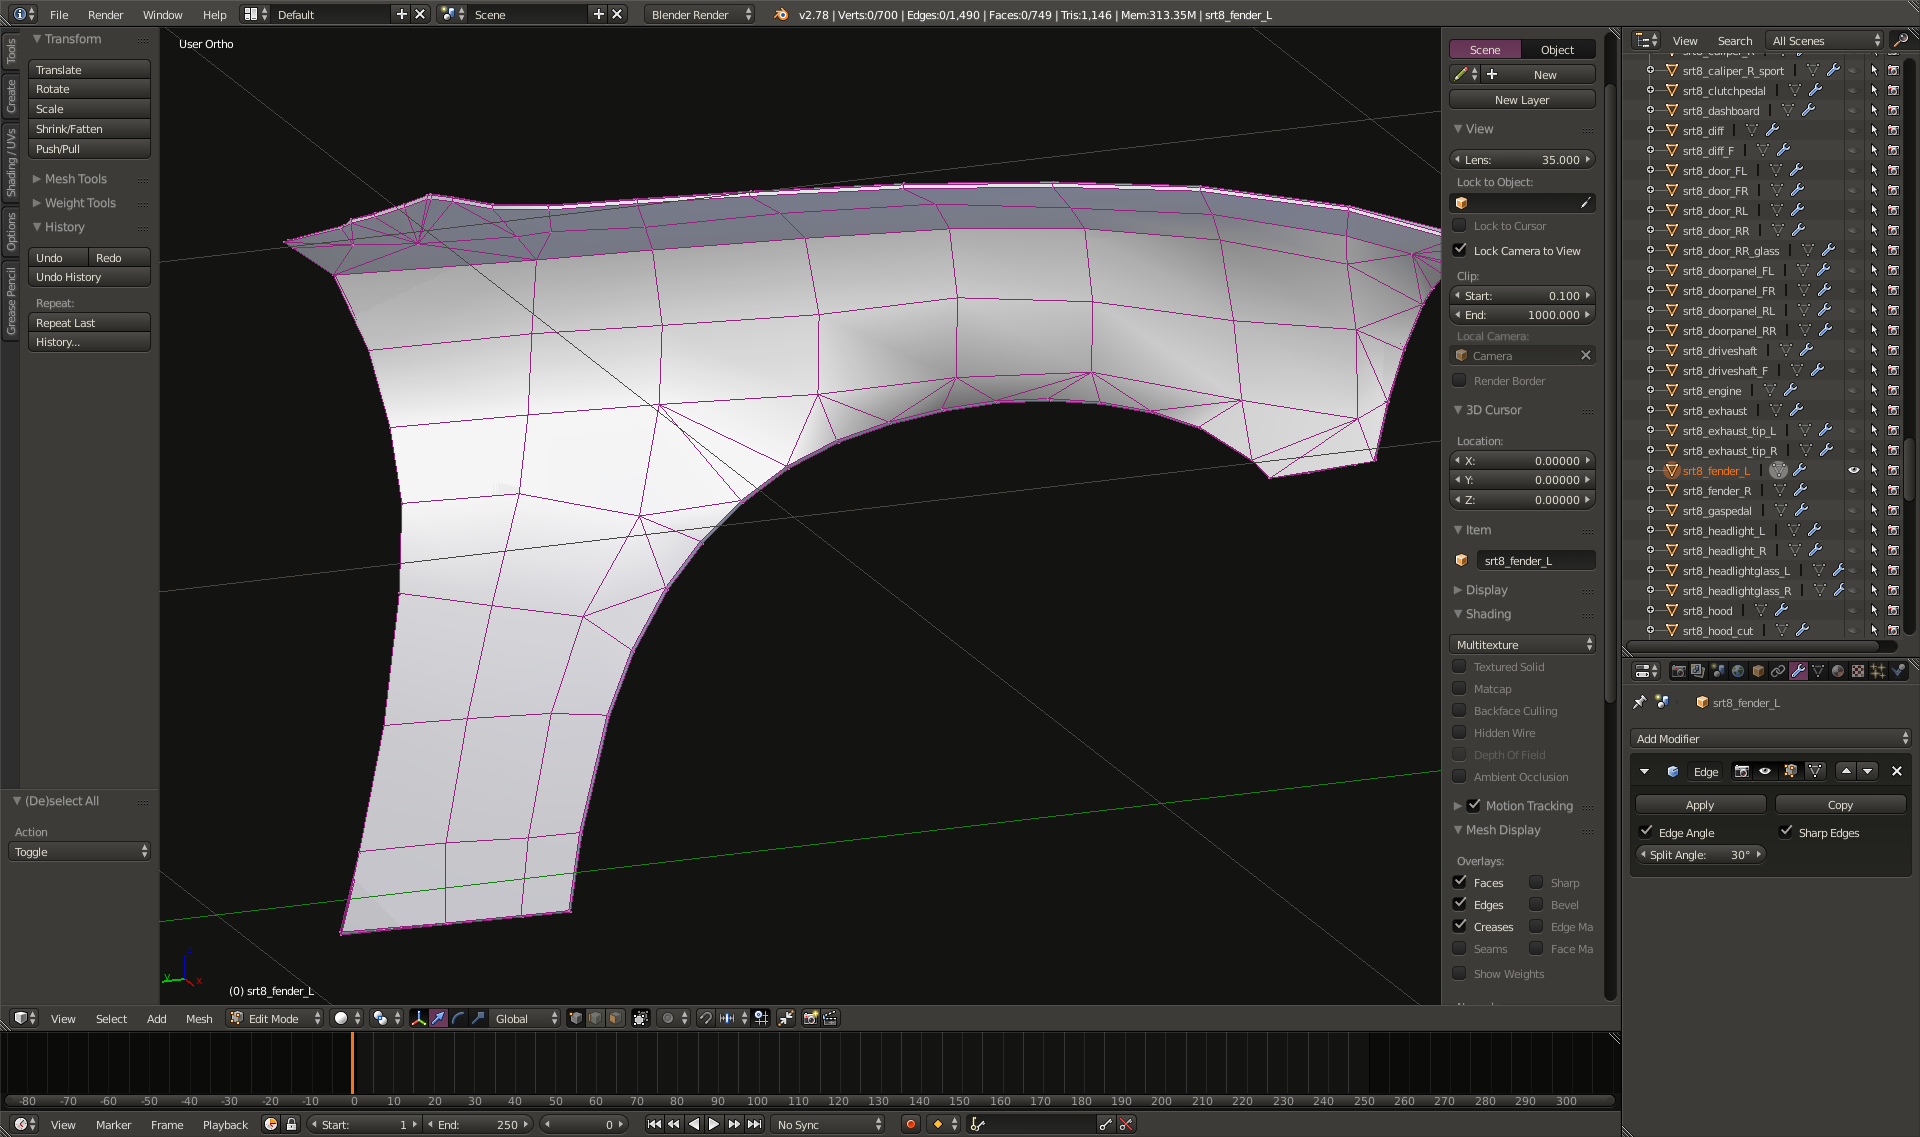
Task: Click OpenGL render animation clapper icon
Action: 830,1018
